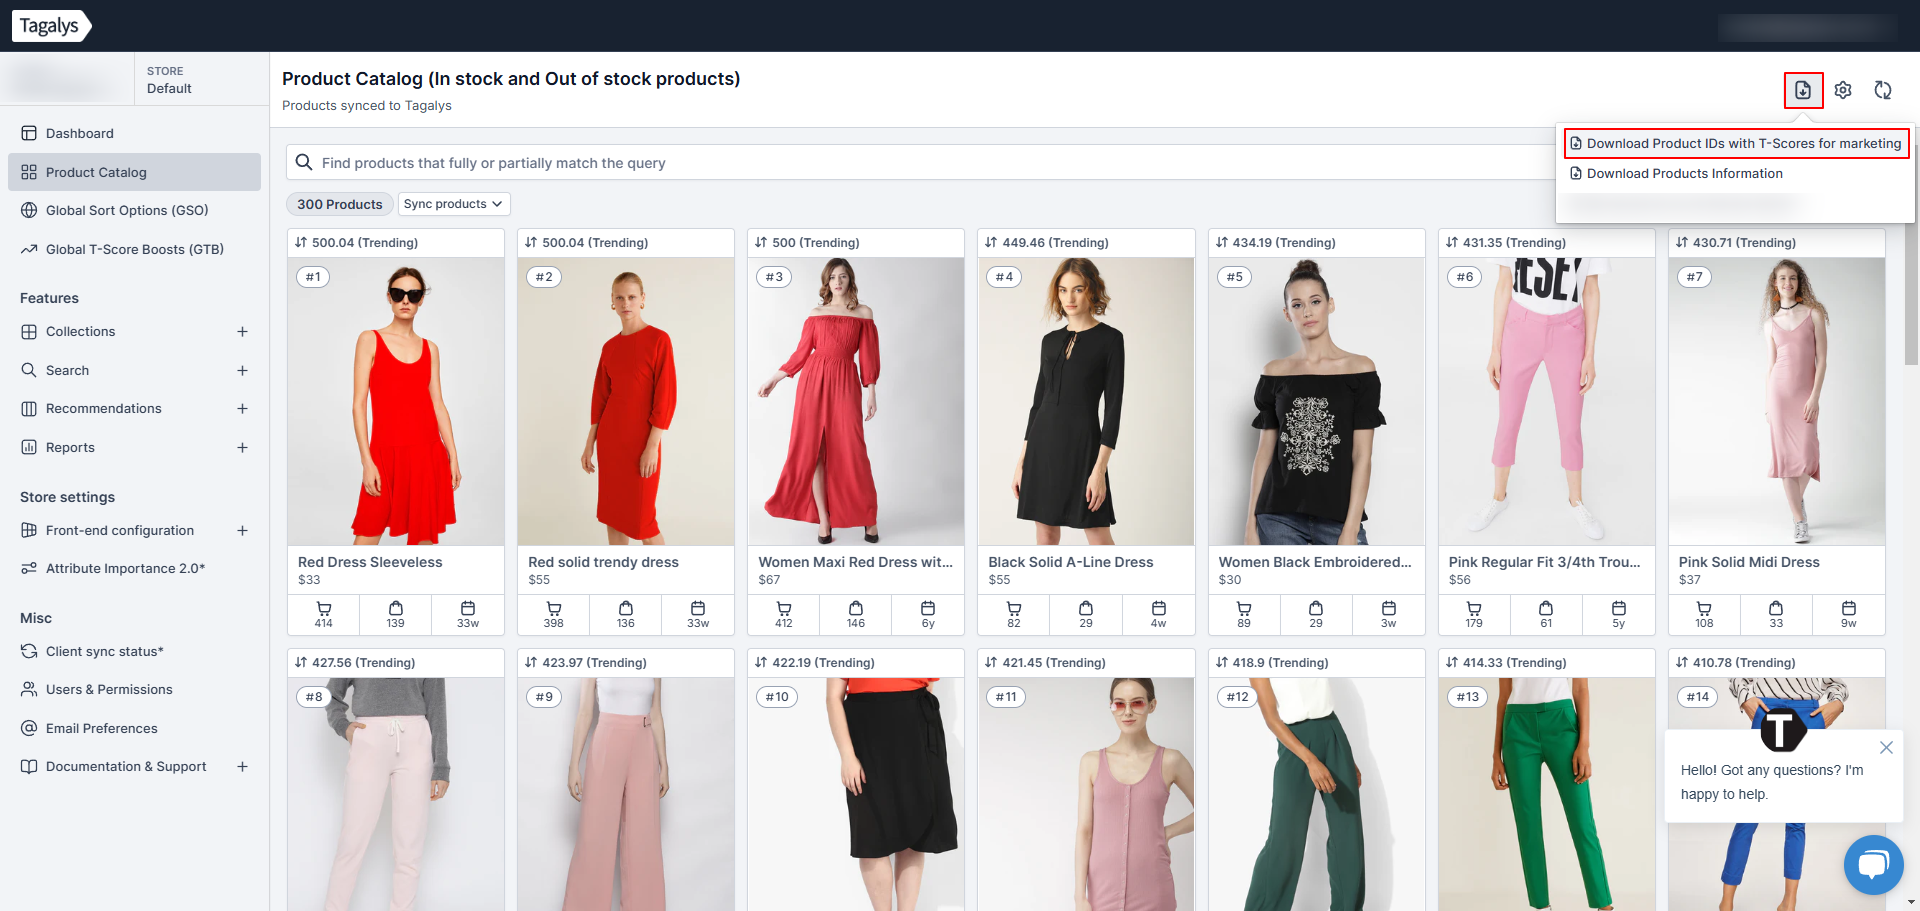
Task: Click the Global Sort Options globe icon
Action: [x=29, y=210]
